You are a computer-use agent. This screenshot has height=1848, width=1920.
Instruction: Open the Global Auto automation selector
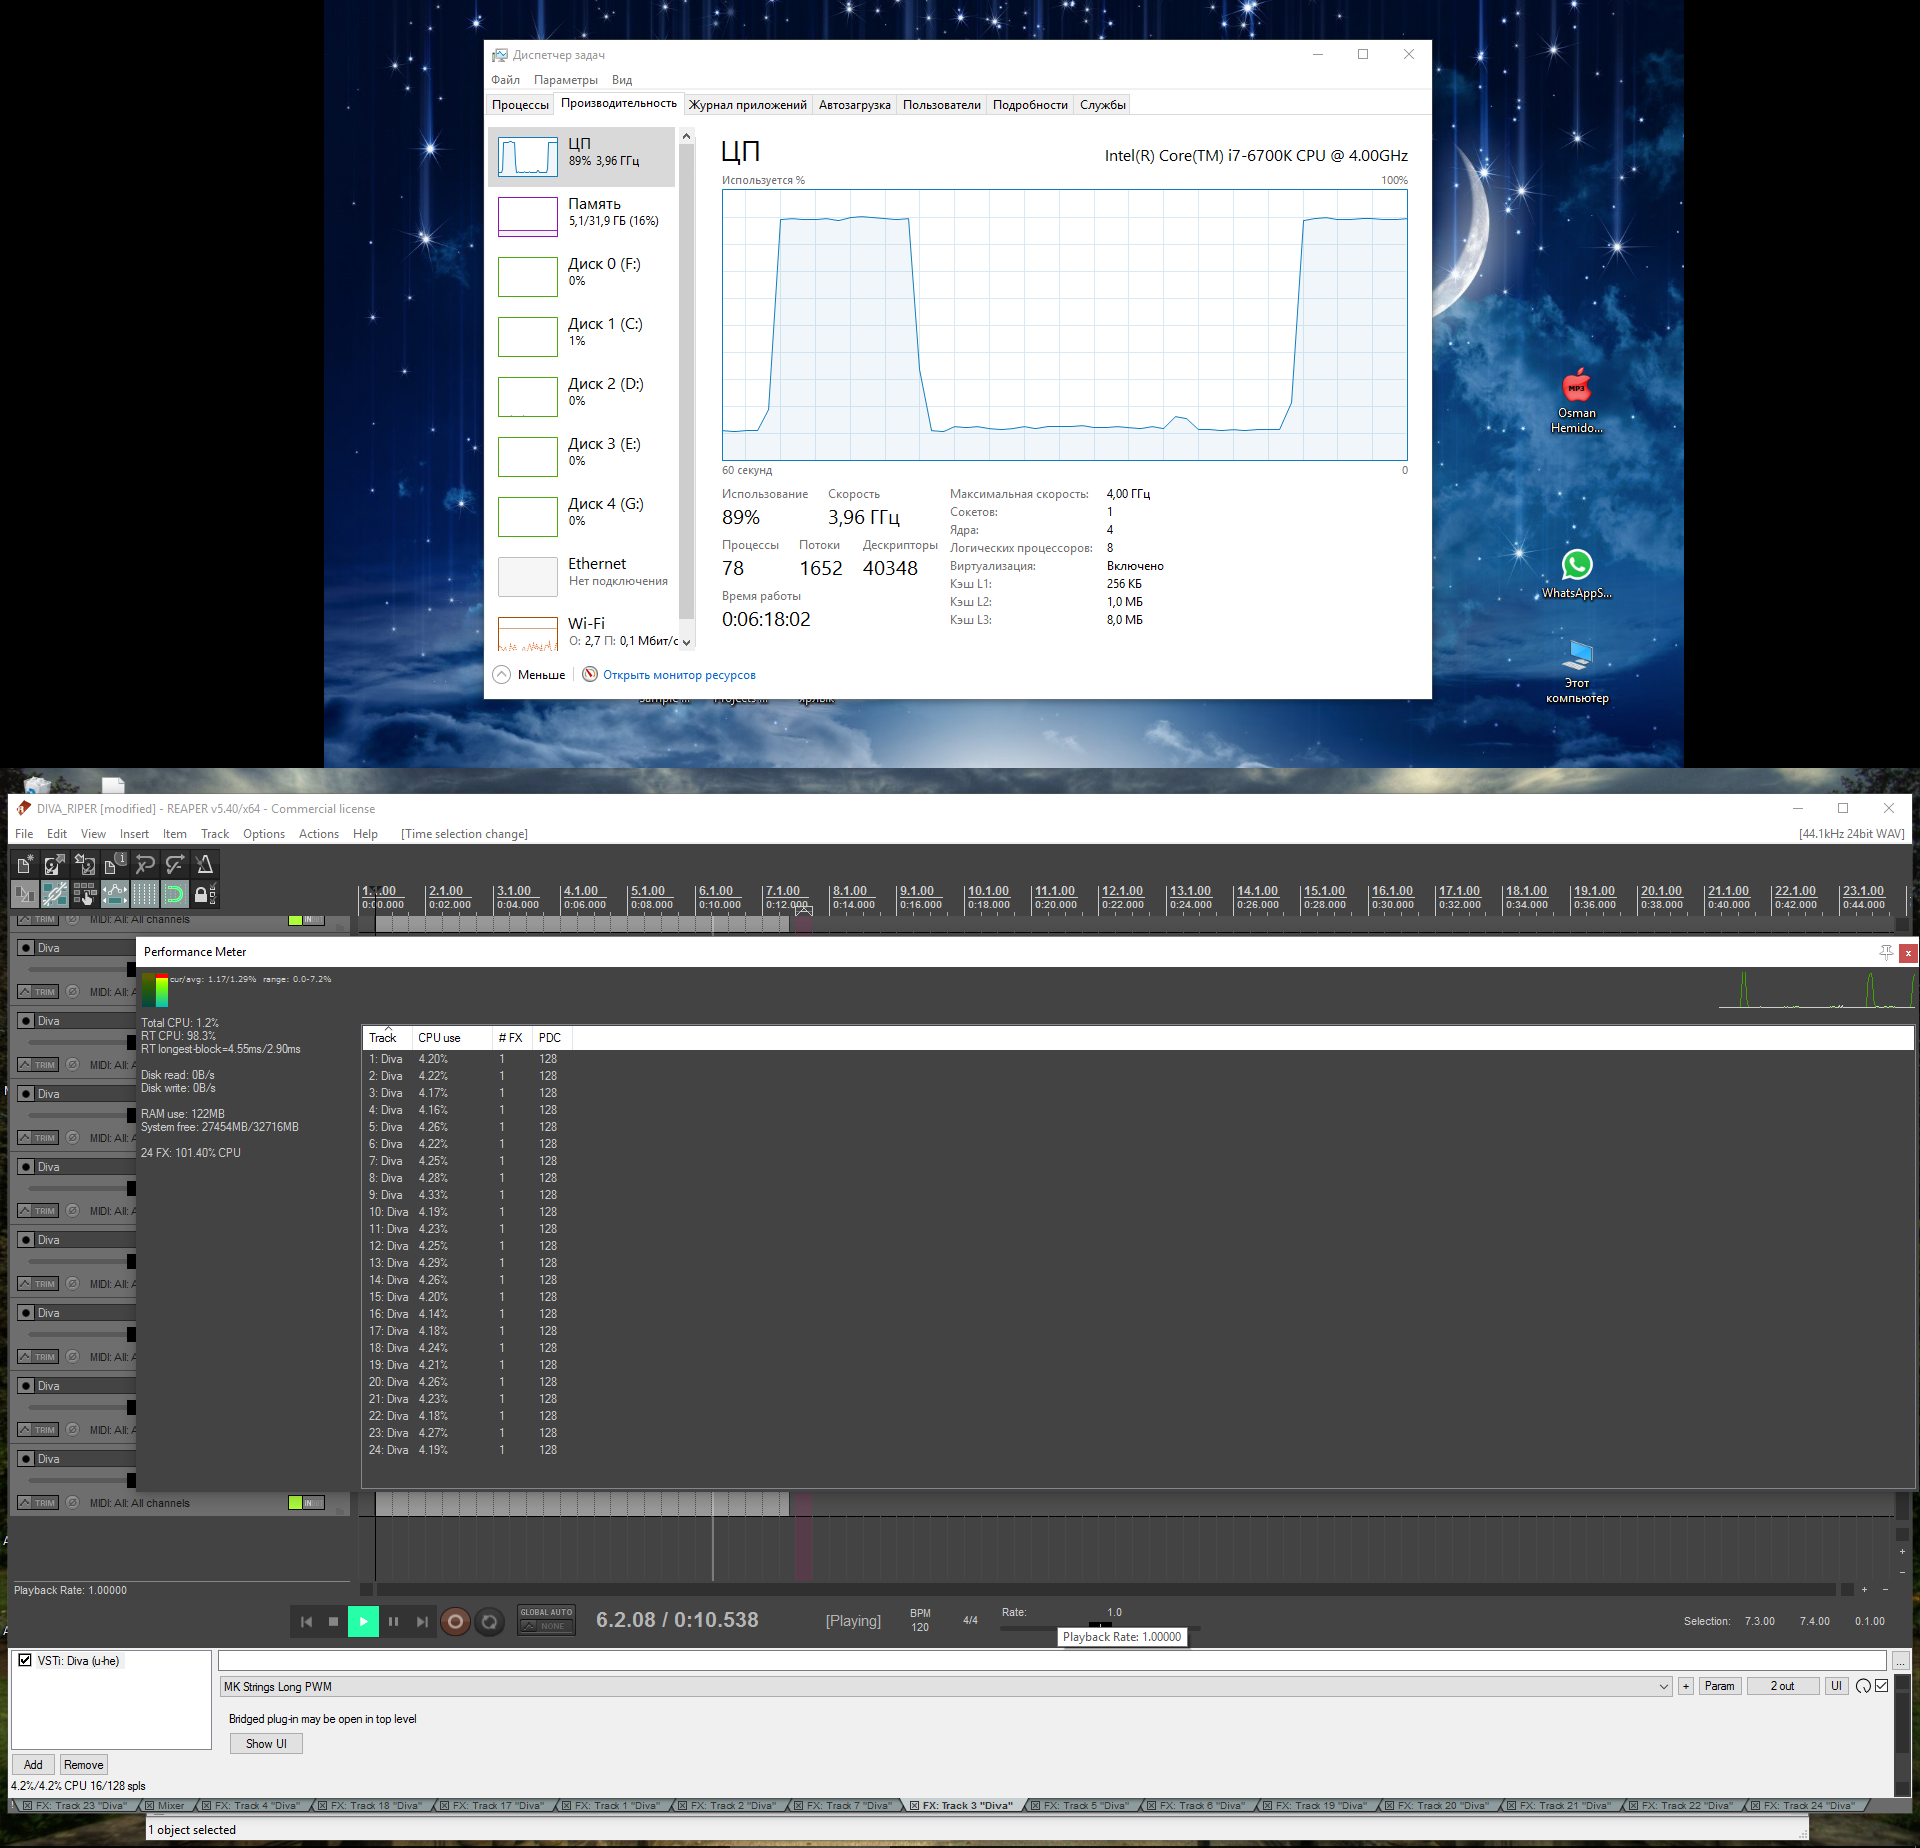[x=546, y=1619]
